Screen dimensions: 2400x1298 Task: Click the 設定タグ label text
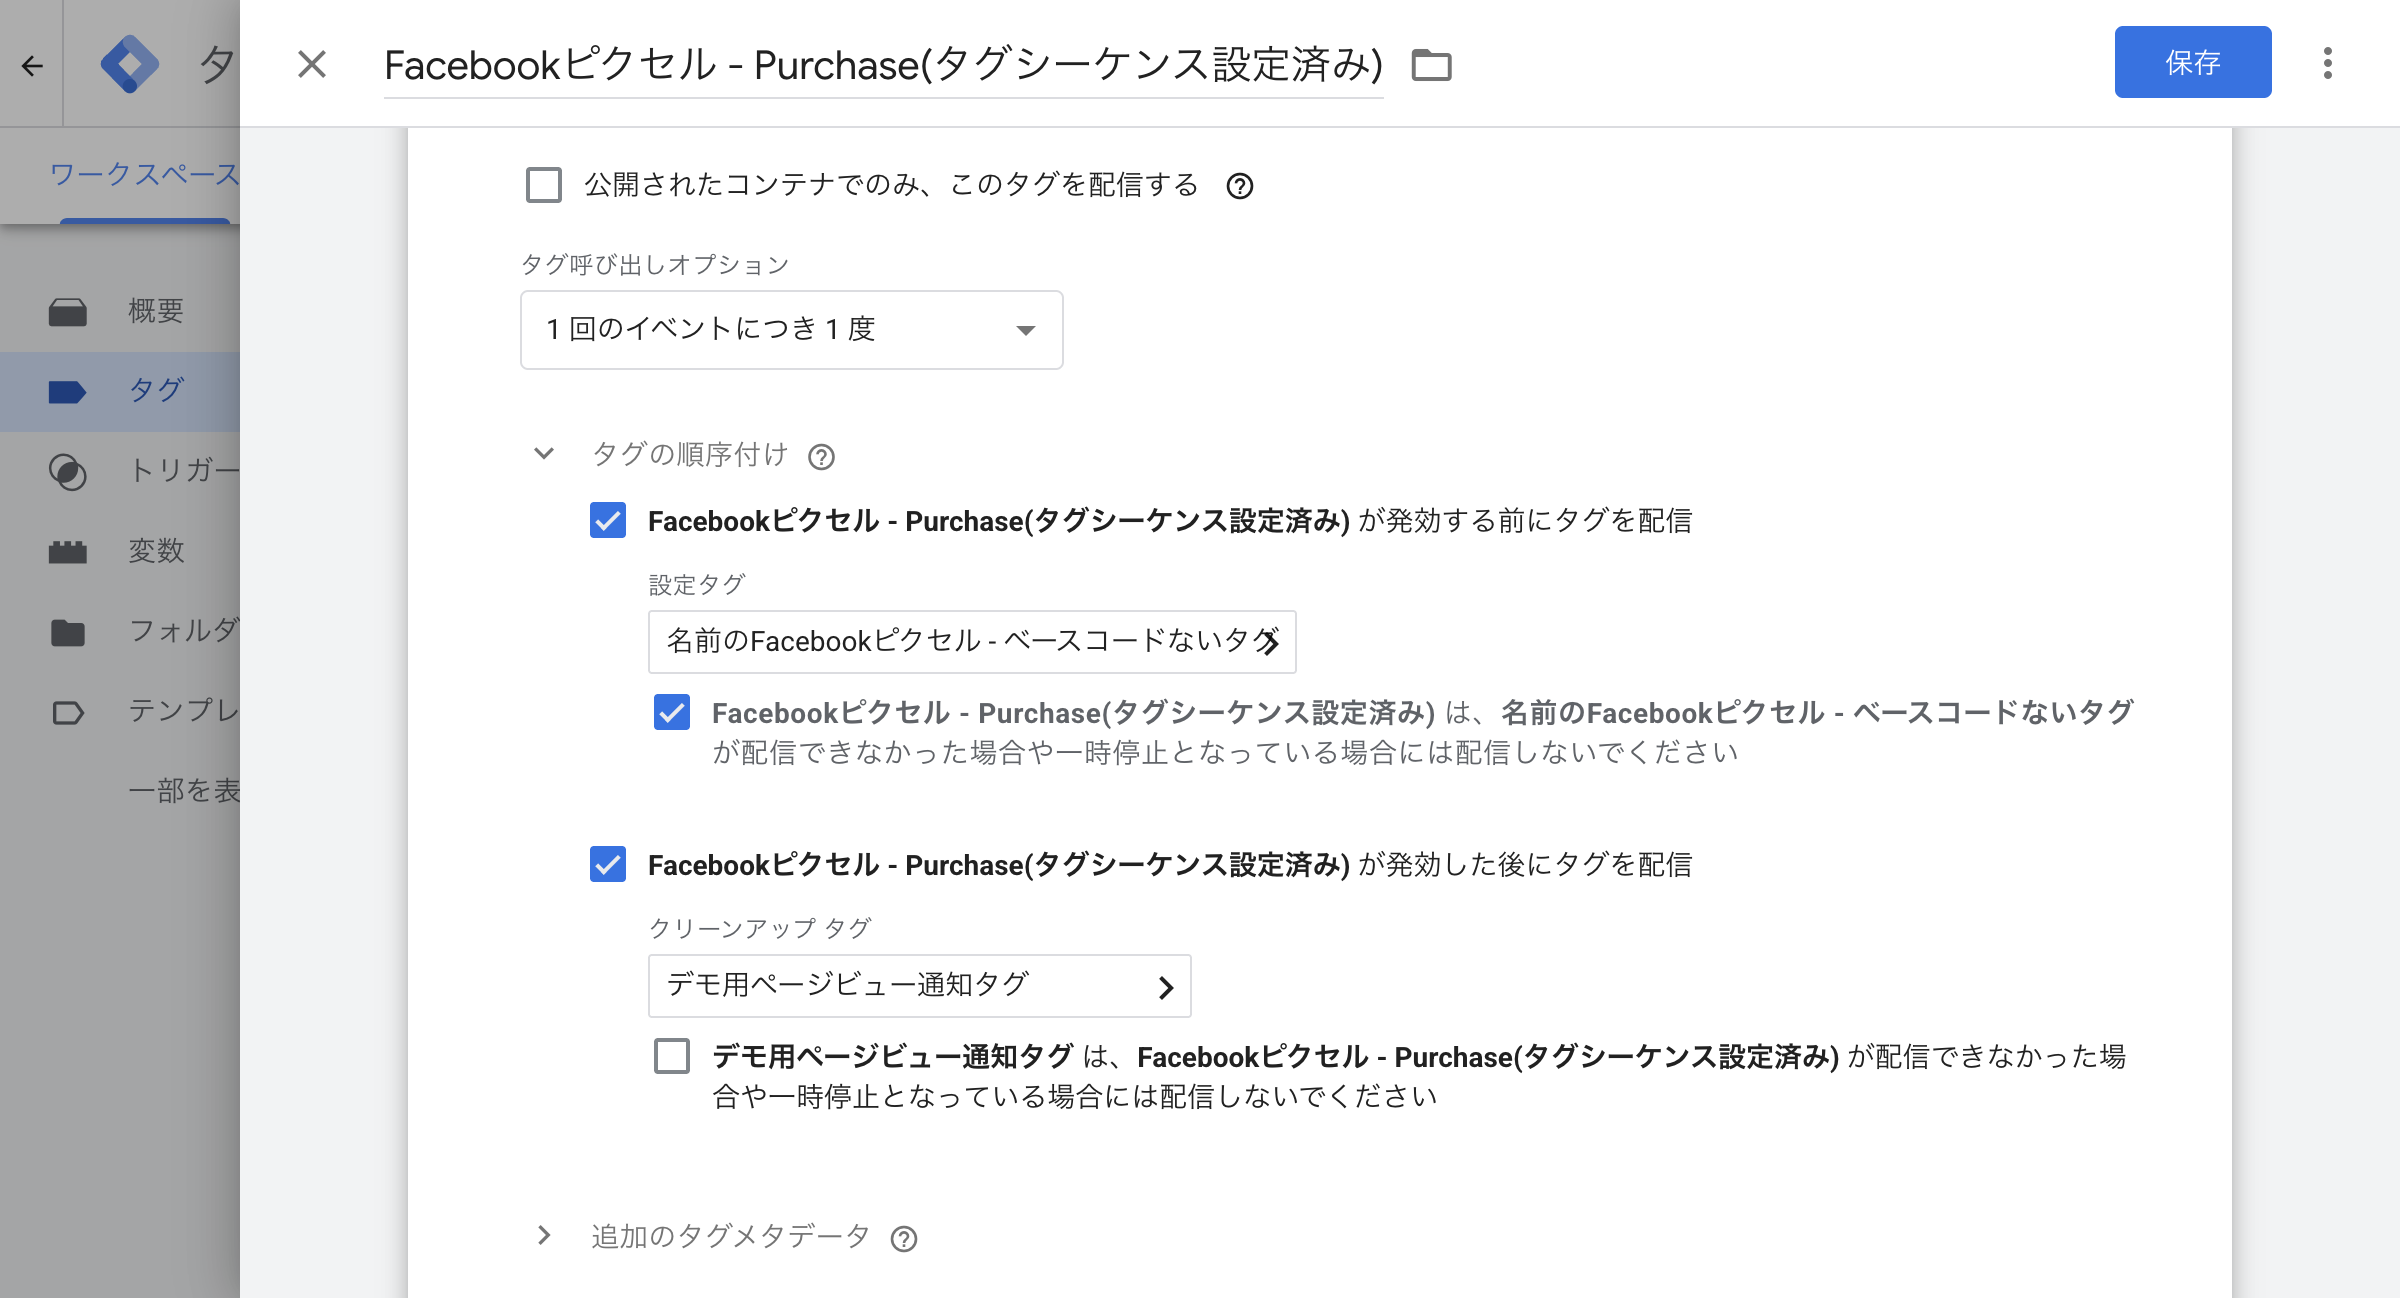(x=697, y=584)
